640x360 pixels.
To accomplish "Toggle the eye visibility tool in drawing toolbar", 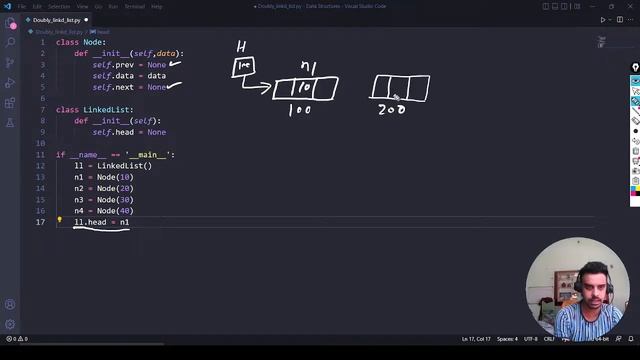I will pyautogui.click(x=635, y=81).
